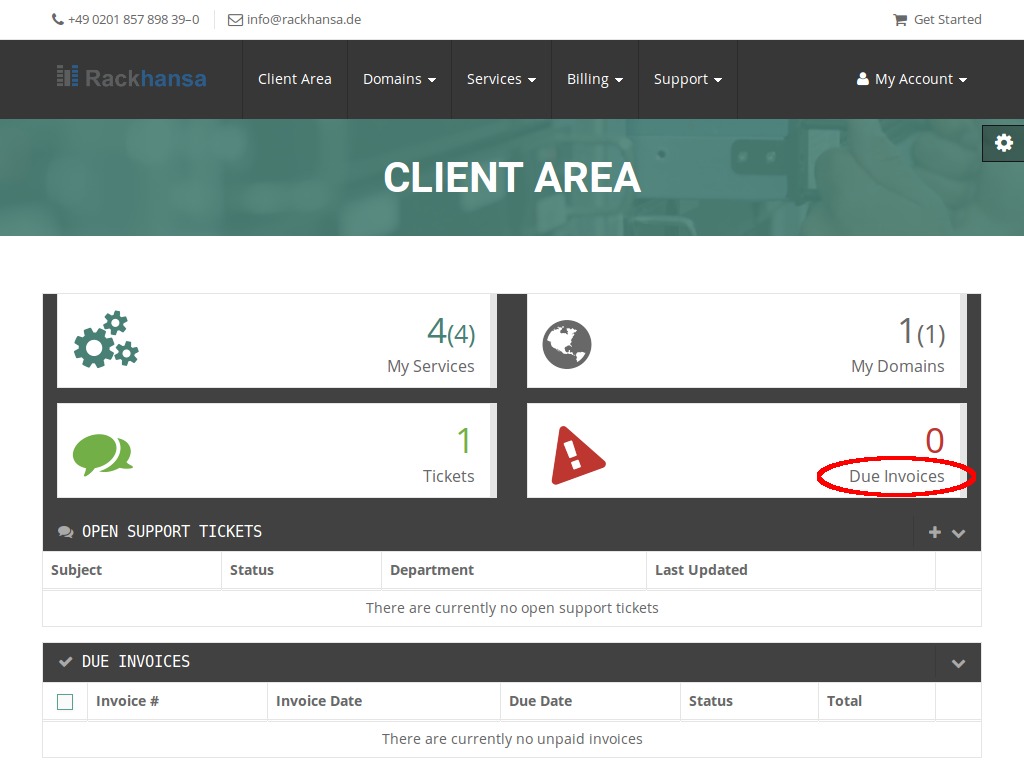Viewport: 1024px width, 768px height.
Task: Open My Services label link
Action: click(x=430, y=366)
